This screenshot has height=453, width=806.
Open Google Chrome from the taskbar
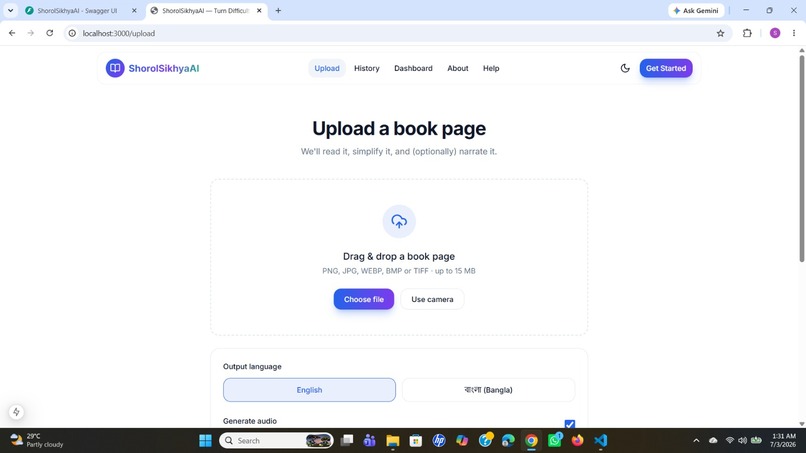(x=532, y=441)
